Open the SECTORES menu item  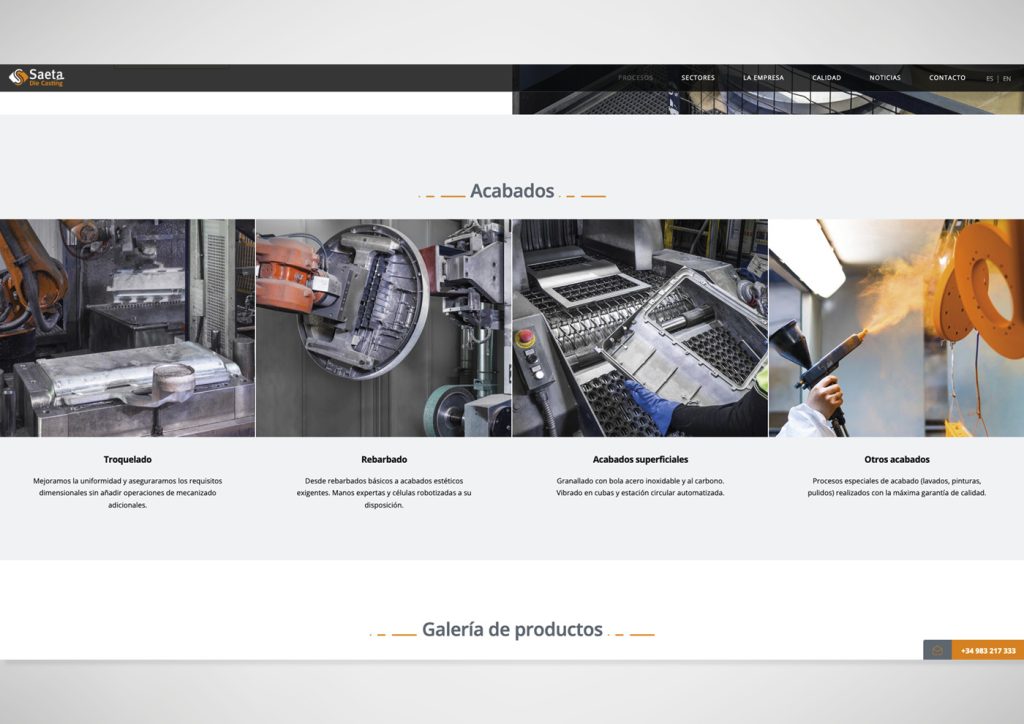(x=698, y=78)
